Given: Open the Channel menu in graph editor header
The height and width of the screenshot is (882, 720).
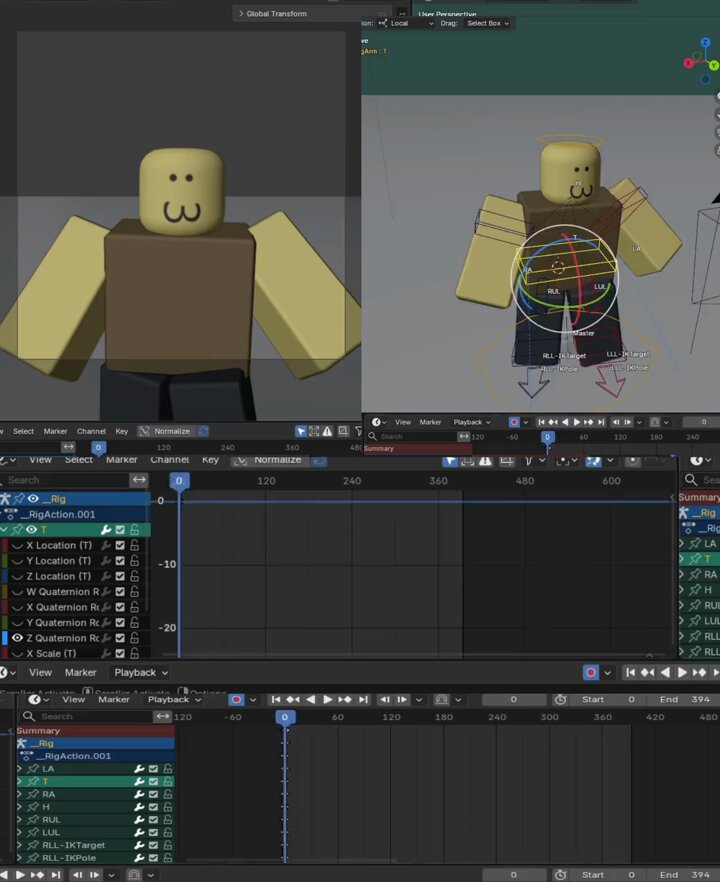Looking at the screenshot, I should (170, 460).
